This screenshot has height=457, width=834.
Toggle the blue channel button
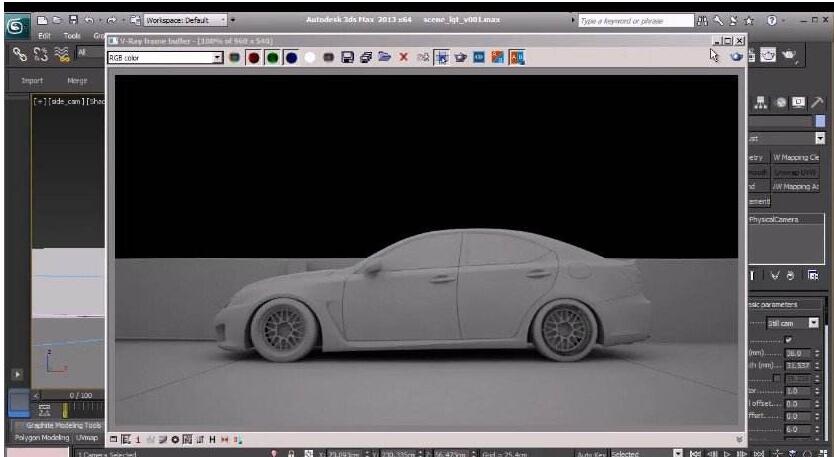pos(290,58)
